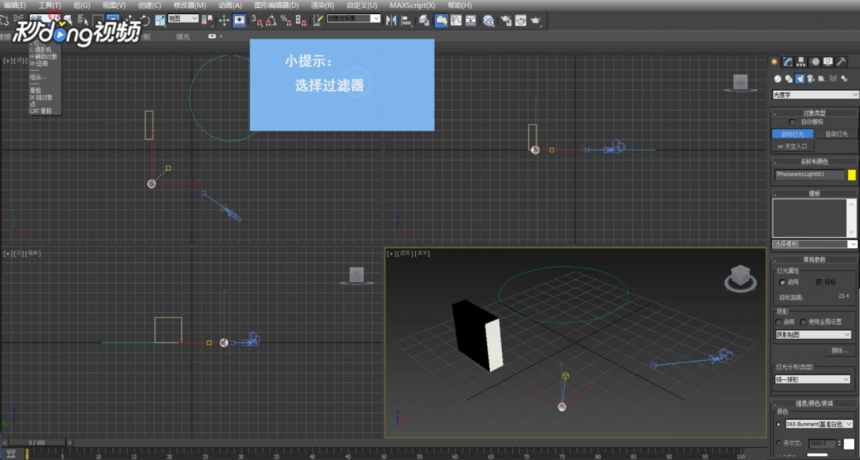Viewport: 860px width, 460px height.
Task: Click the Render teapot icon
Action: (x=535, y=20)
